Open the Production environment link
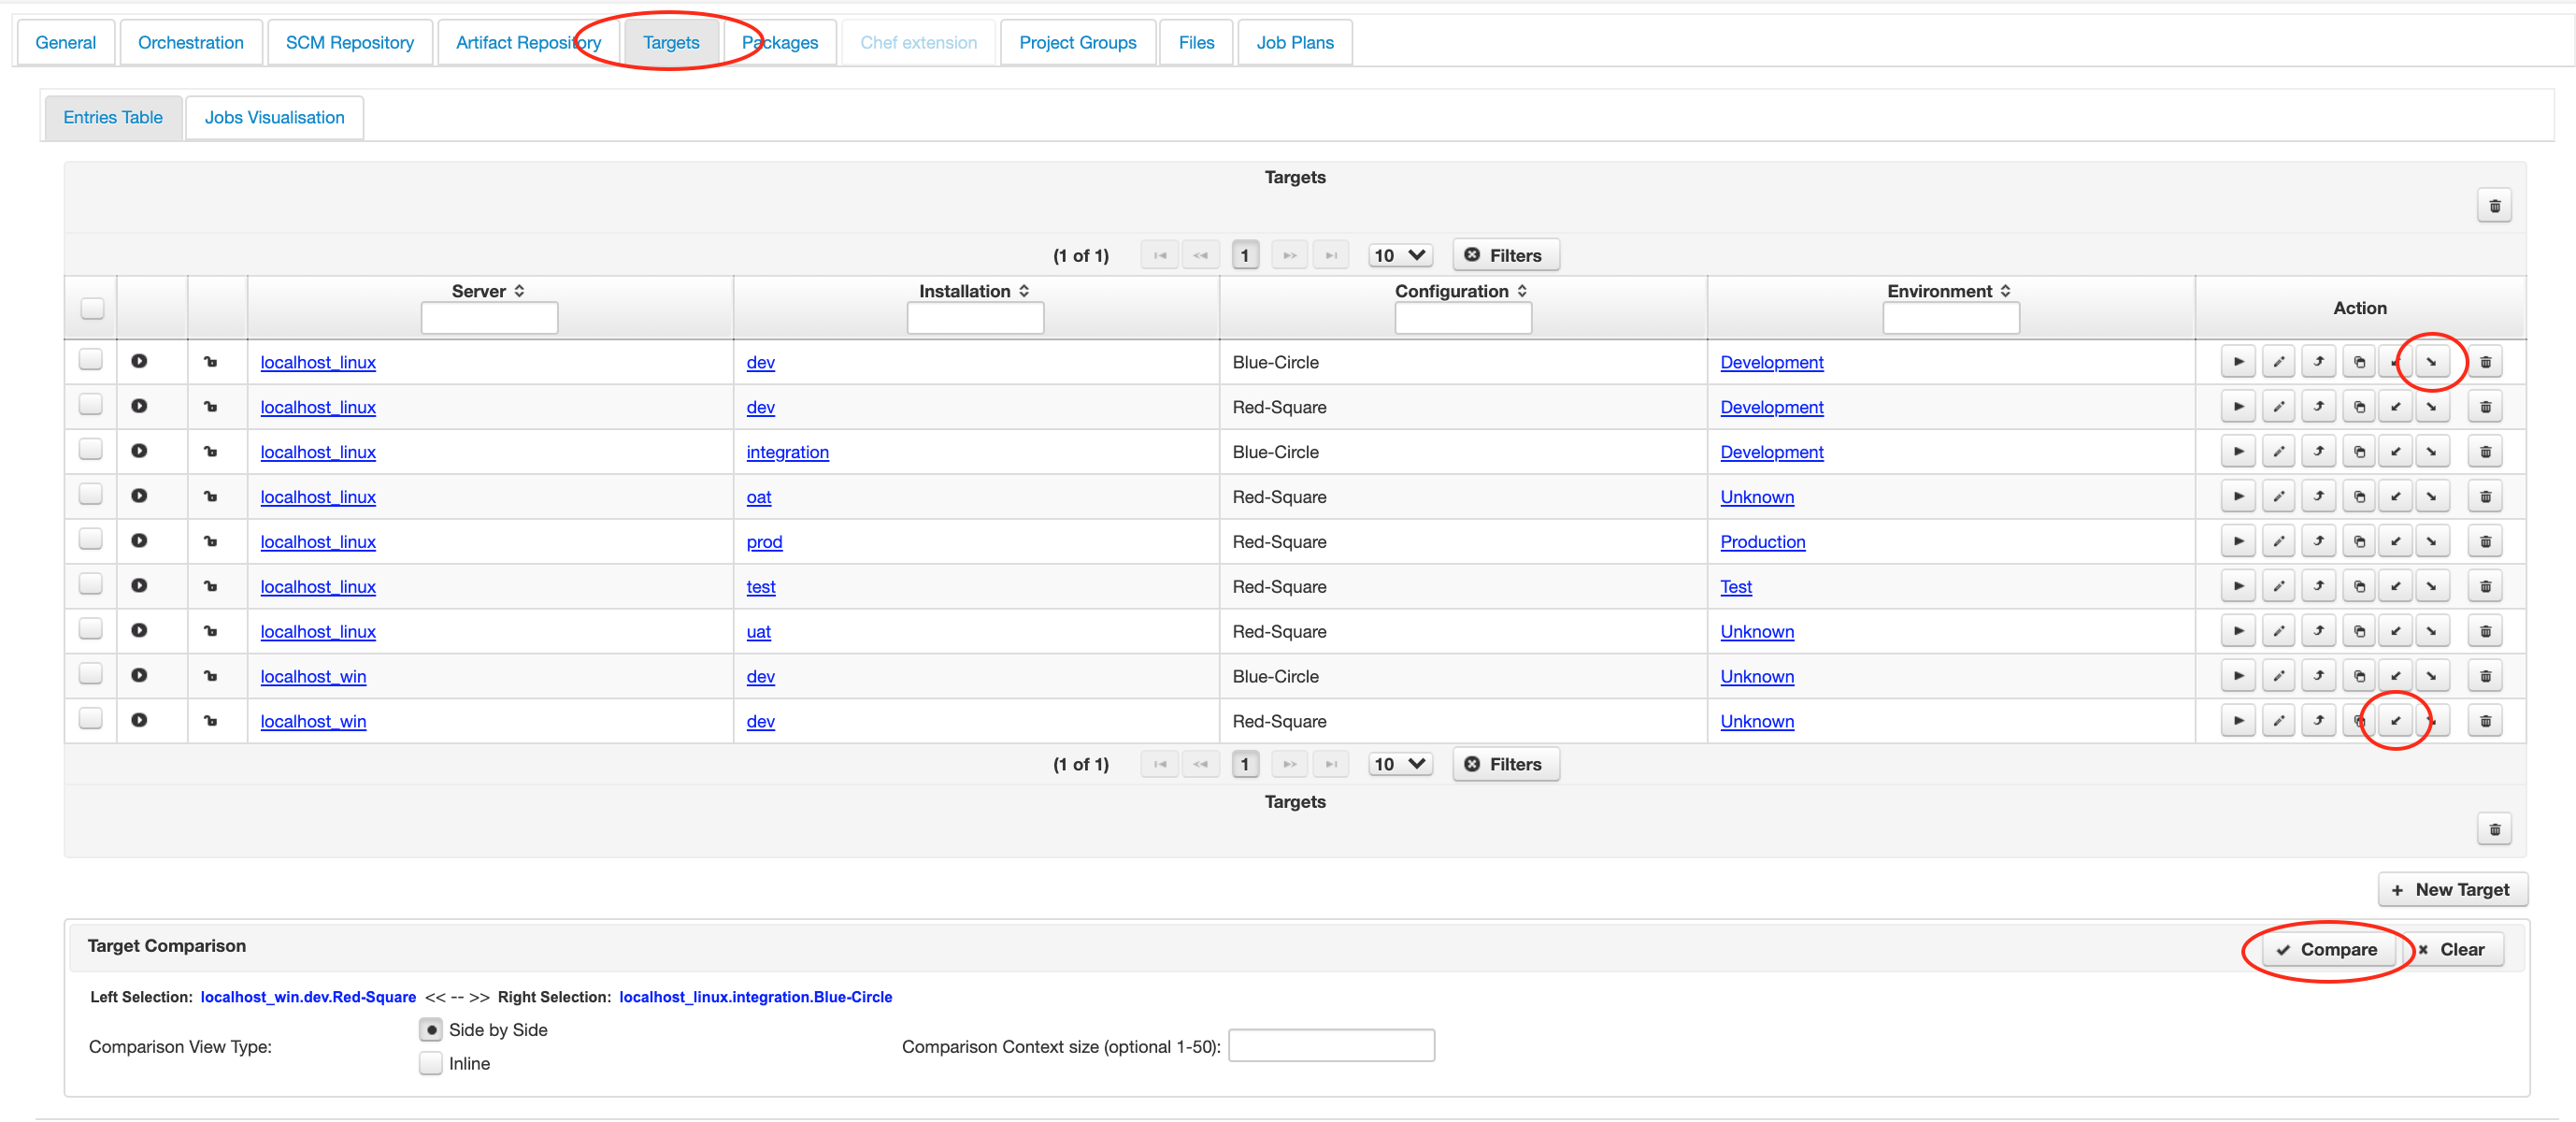The width and height of the screenshot is (2576, 1122). pyautogui.click(x=1762, y=542)
